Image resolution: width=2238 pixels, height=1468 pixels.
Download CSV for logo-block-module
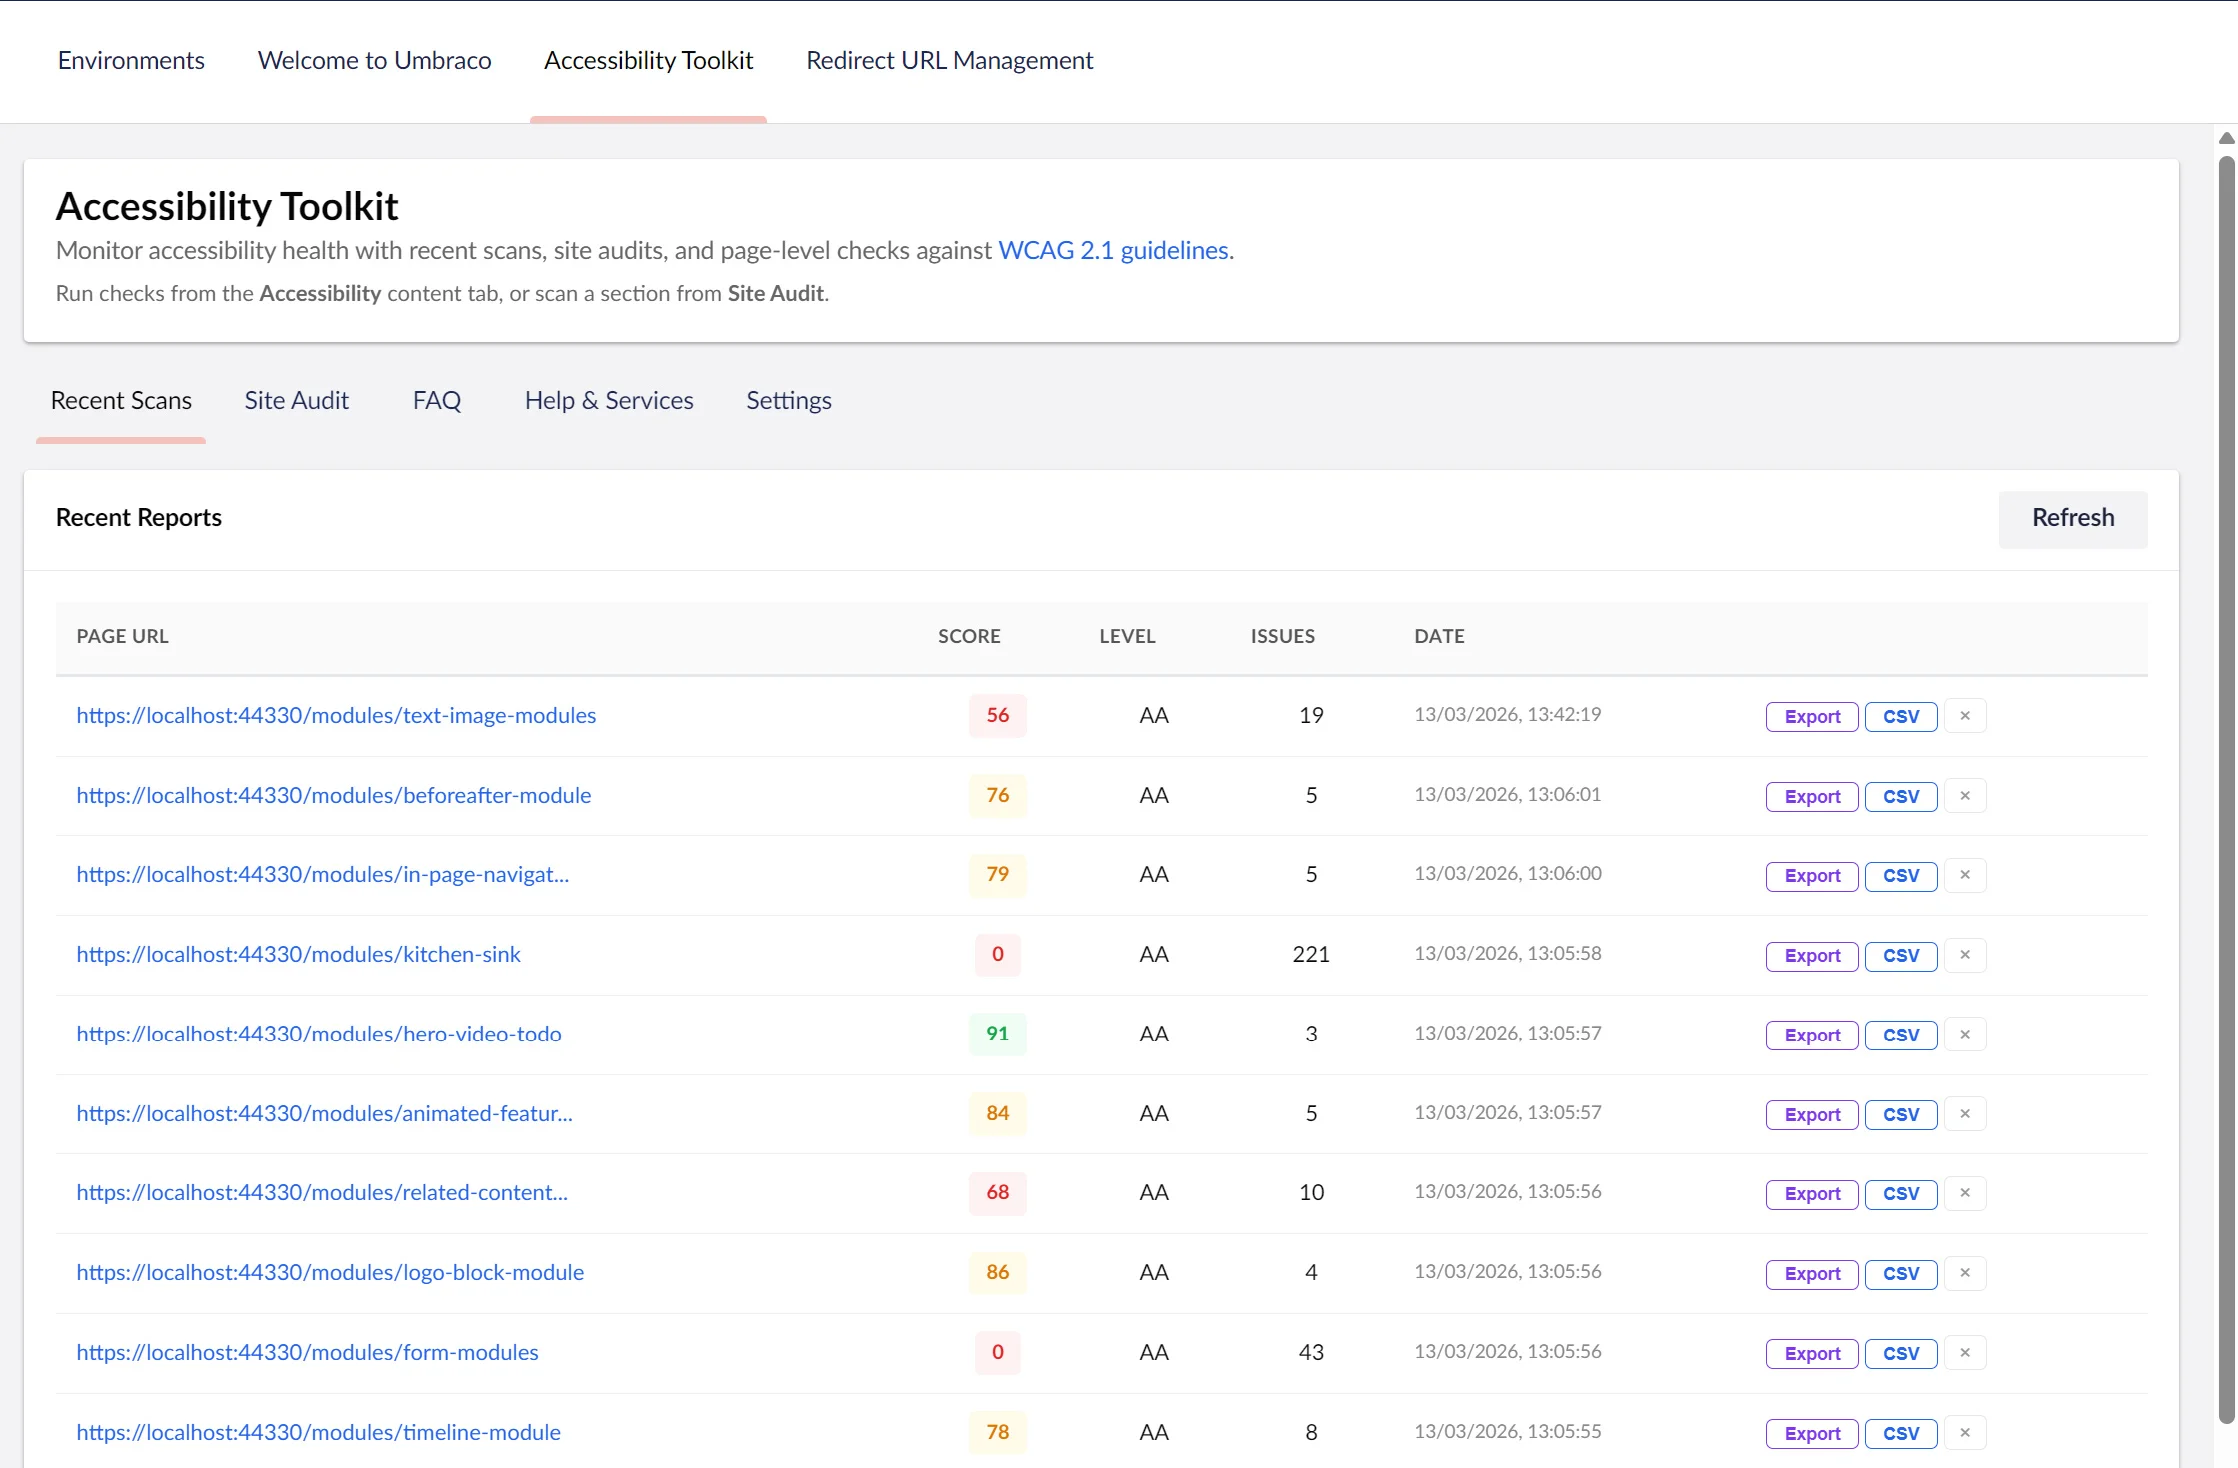point(1901,1274)
